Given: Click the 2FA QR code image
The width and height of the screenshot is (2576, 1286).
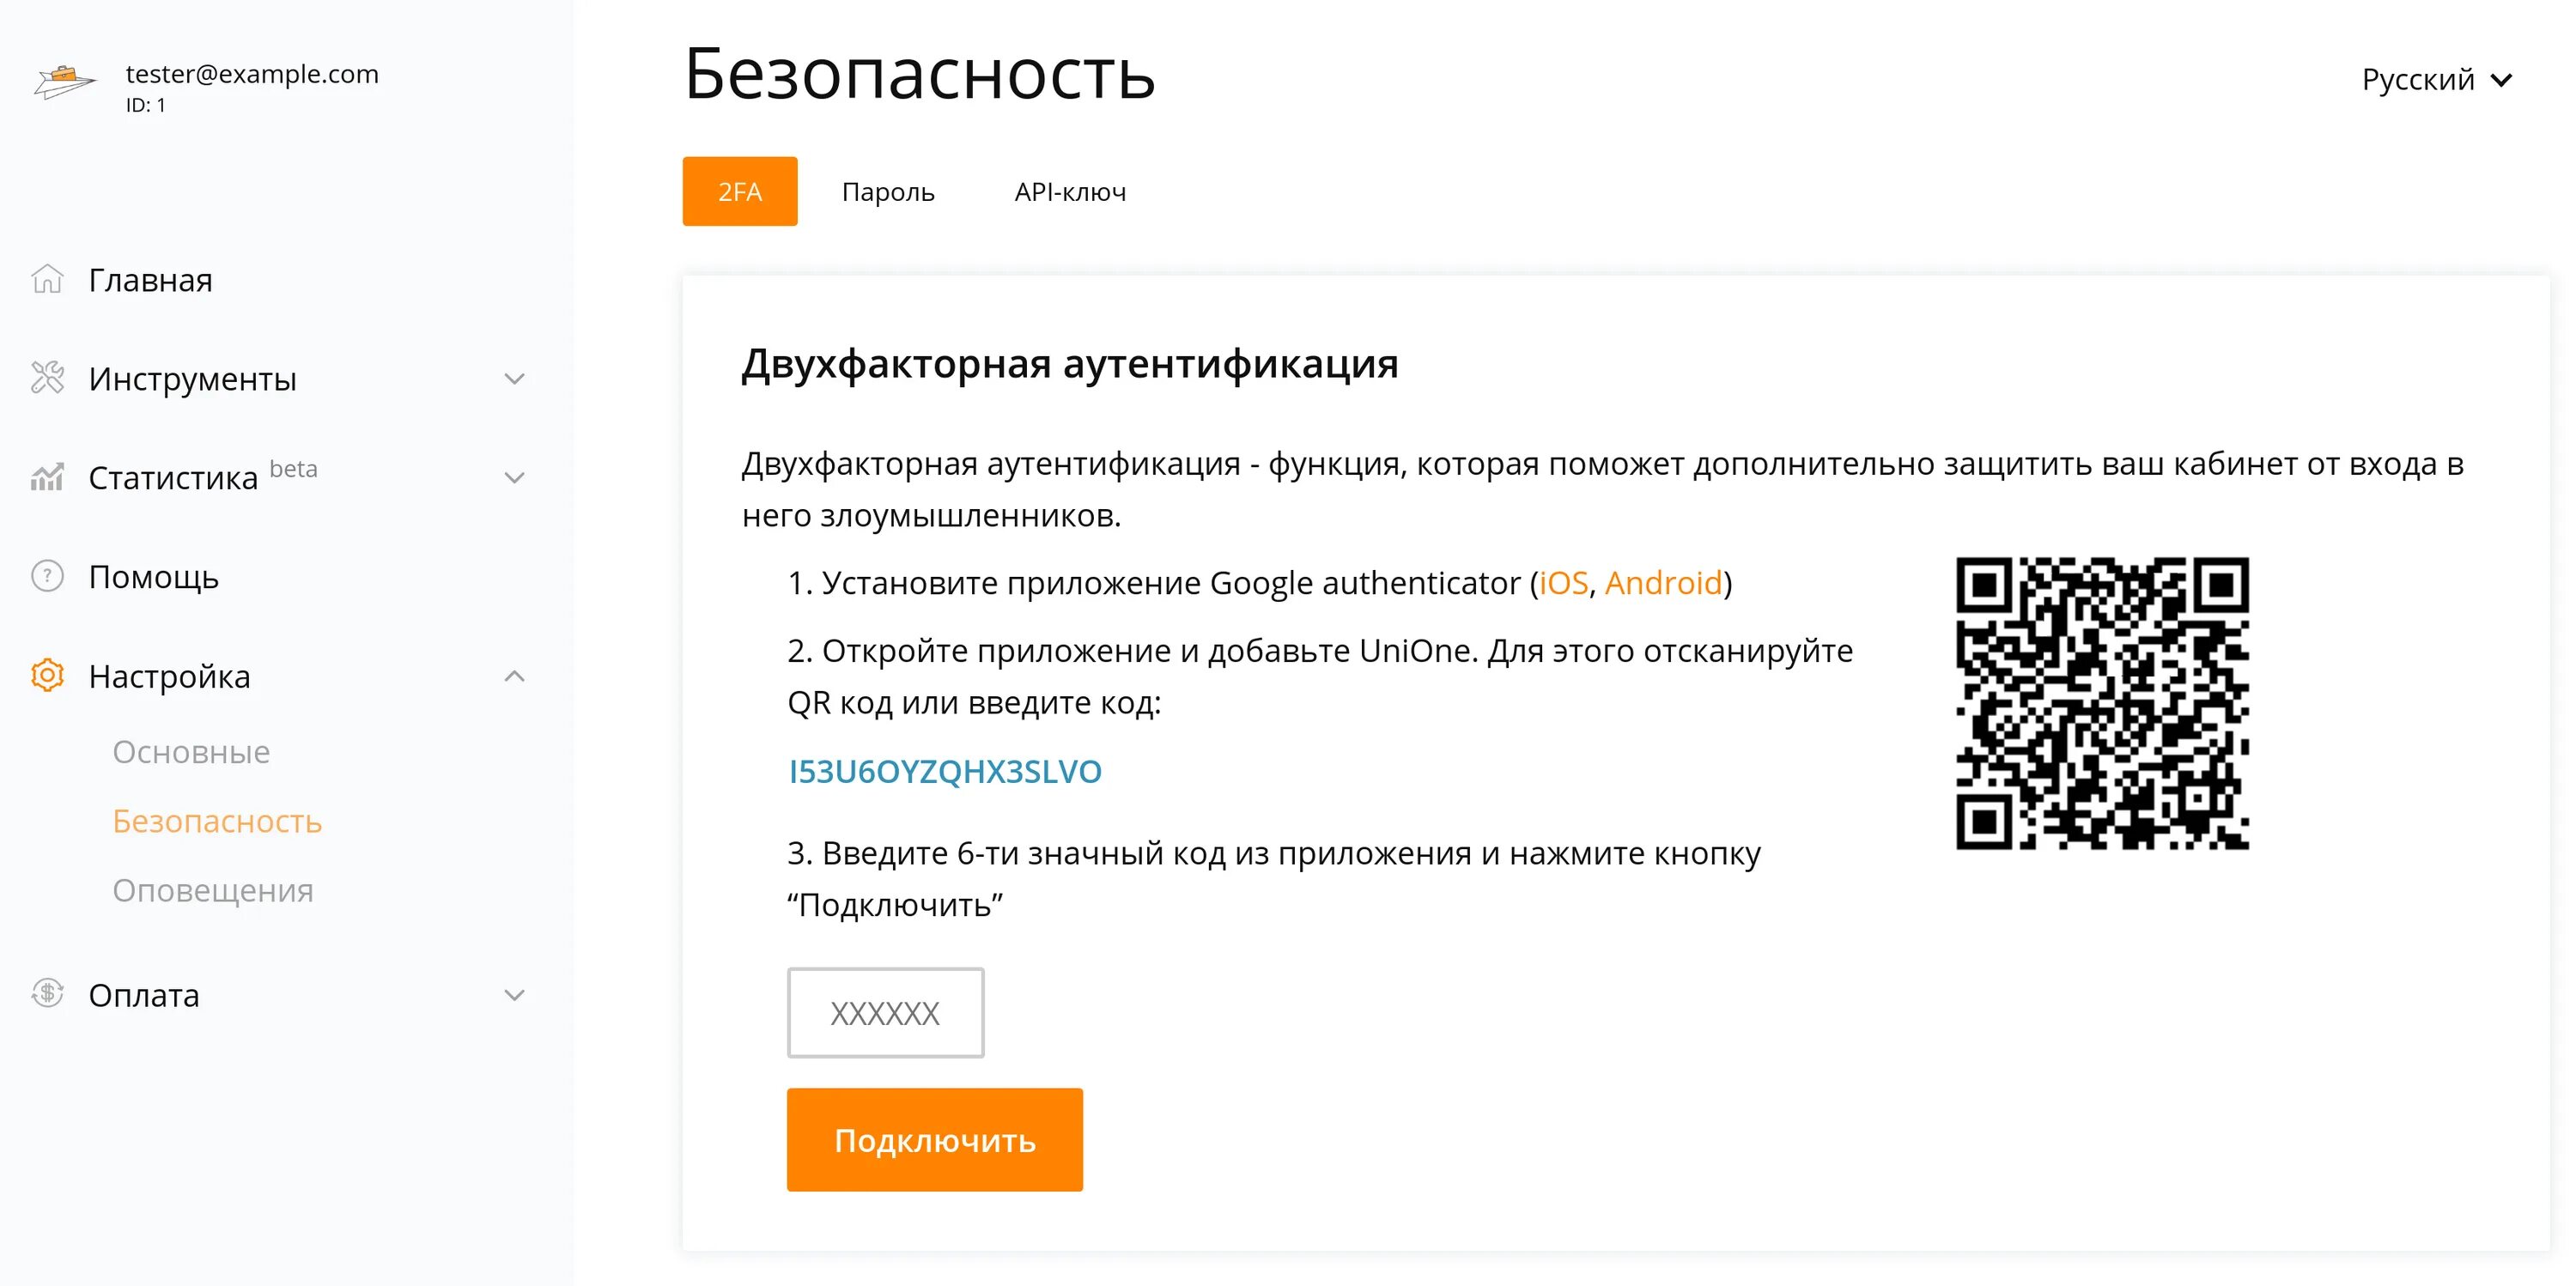Looking at the screenshot, I should coord(2102,703).
